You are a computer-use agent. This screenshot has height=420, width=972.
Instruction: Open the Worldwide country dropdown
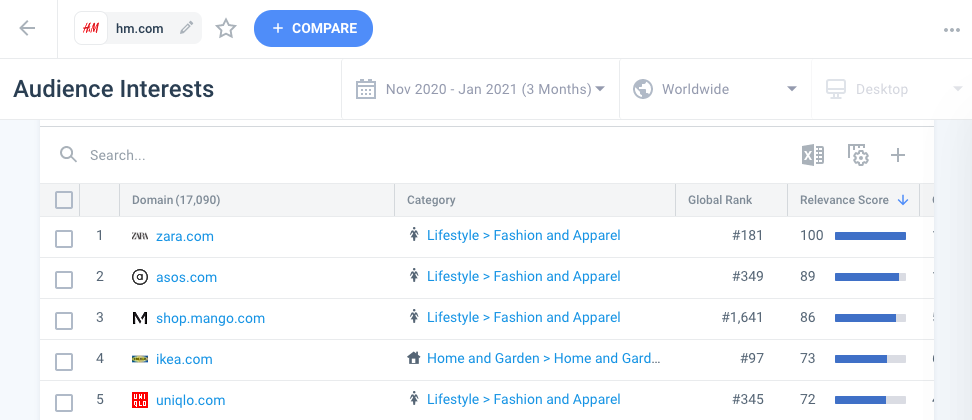coord(715,89)
